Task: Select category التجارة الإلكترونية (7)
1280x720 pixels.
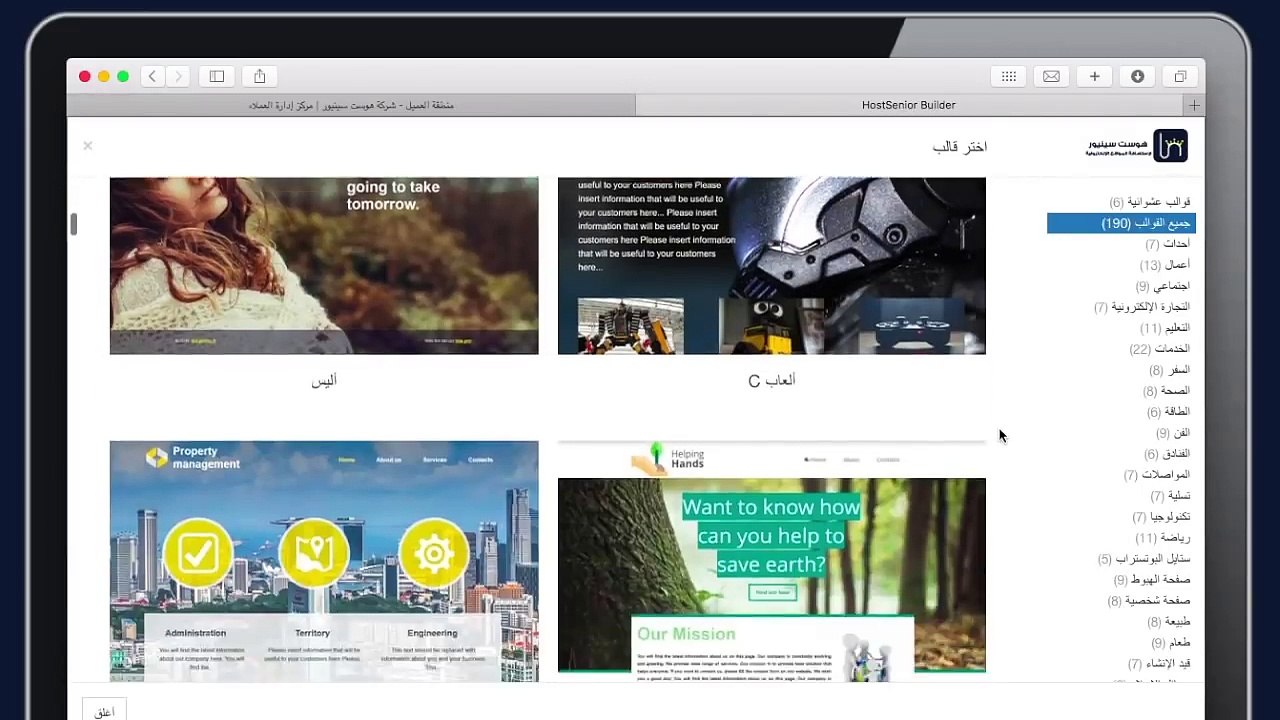Action: (x=1142, y=307)
